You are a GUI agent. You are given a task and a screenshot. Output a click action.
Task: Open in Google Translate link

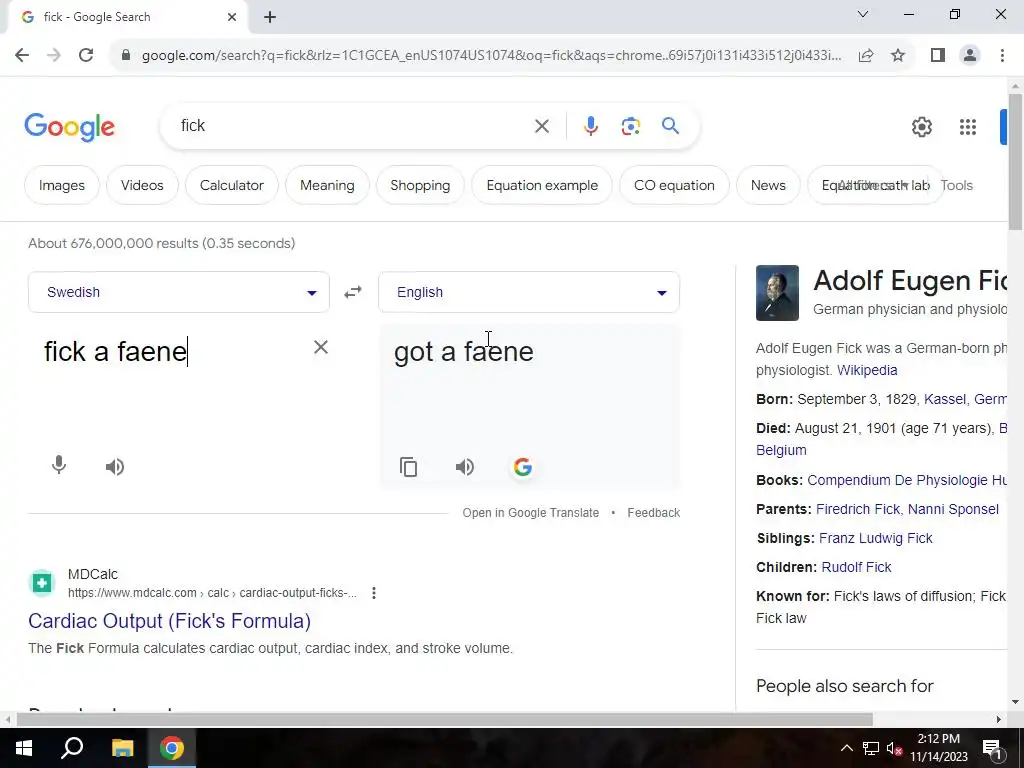point(530,513)
